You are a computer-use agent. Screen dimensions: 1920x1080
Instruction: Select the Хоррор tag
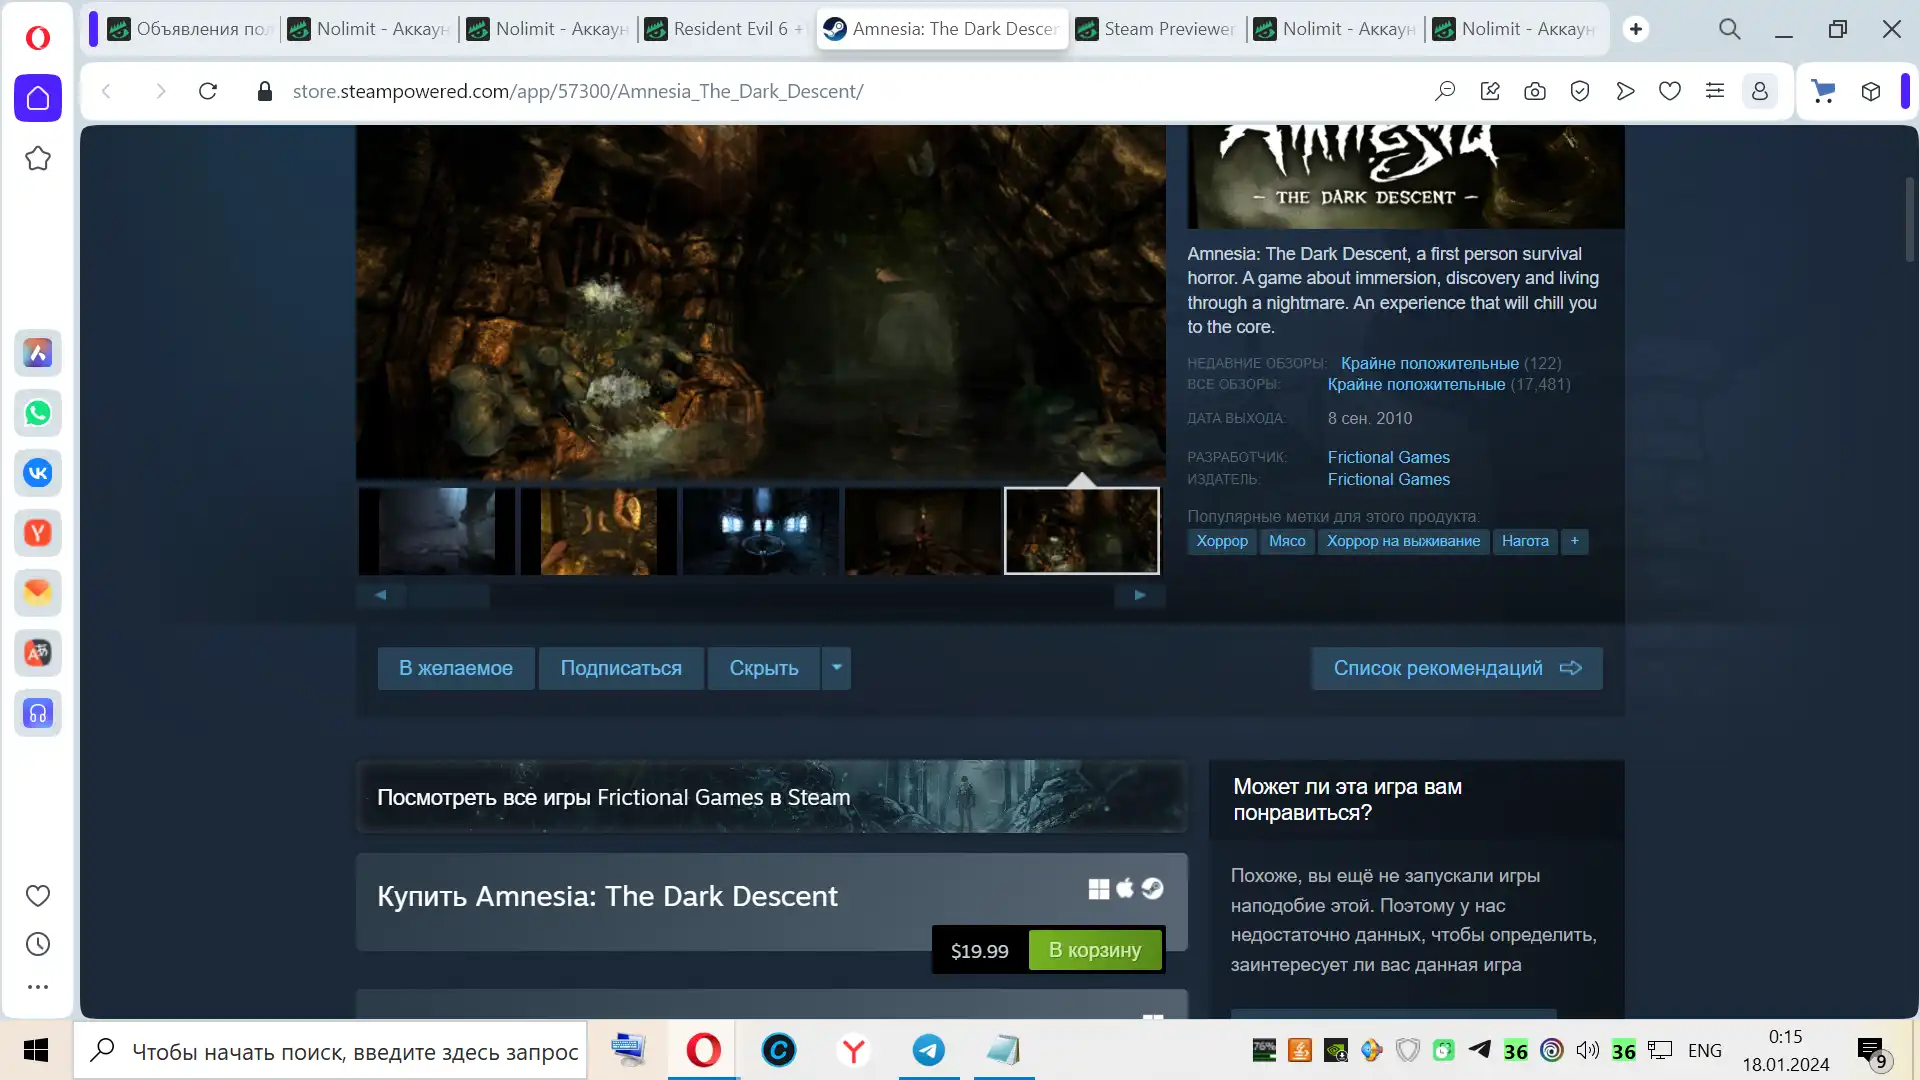coord(1222,541)
